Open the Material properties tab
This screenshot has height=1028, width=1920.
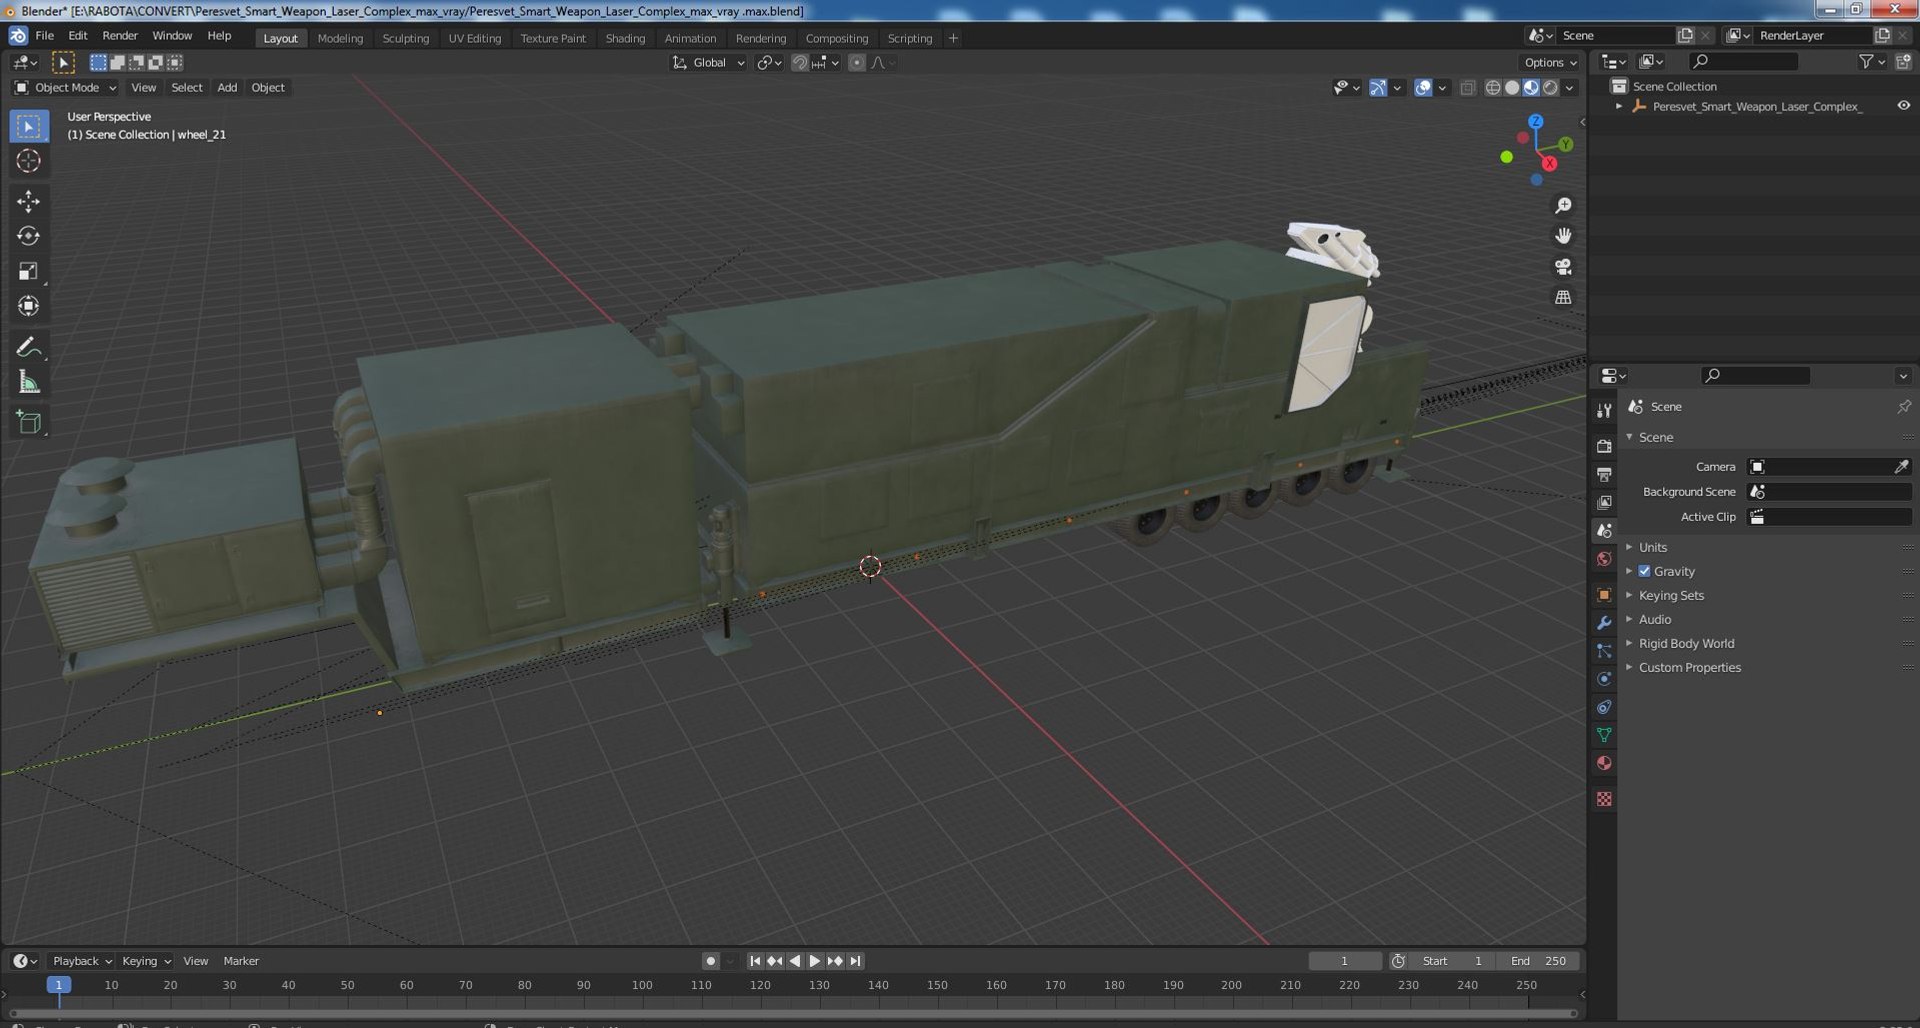click(1604, 763)
